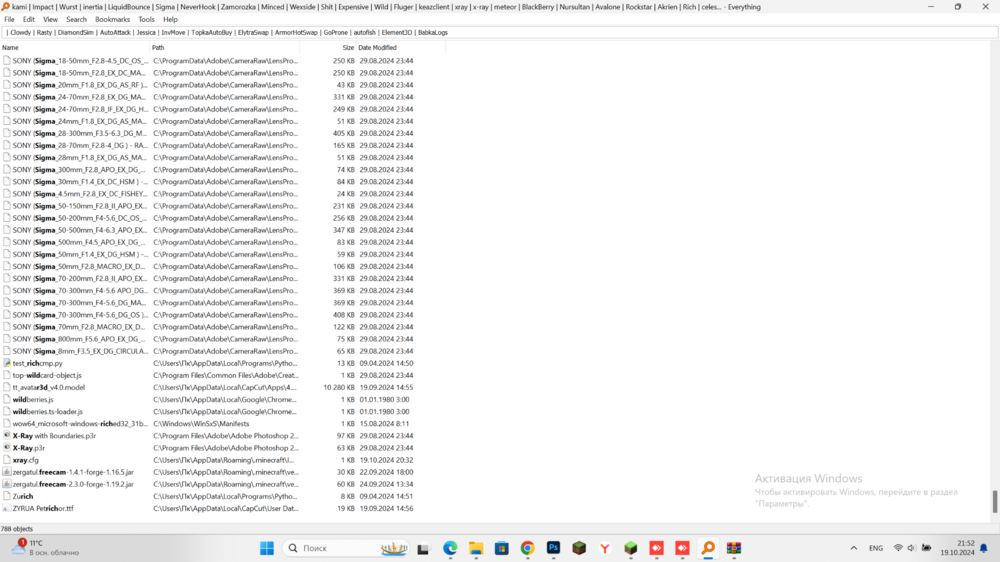The image size is (1000, 562).
Task: Click the icon of X-Ray with Boundaries.p3r
Action: point(7,436)
